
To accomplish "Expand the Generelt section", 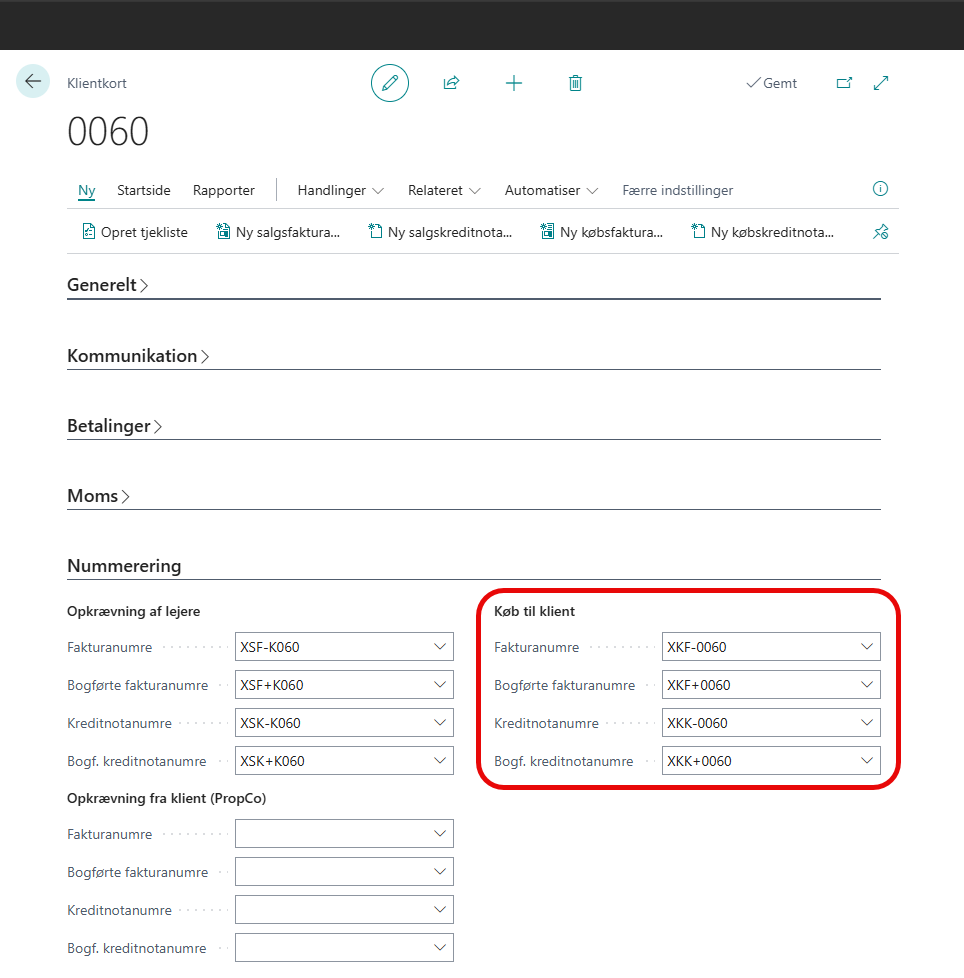I will pyautogui.click(x=108, y=285).
